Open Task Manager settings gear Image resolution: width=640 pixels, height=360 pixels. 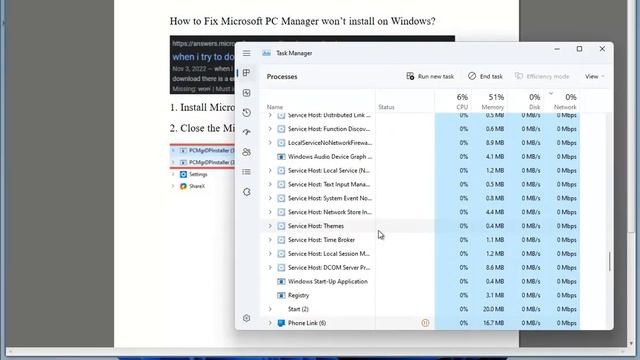(247, 318)
